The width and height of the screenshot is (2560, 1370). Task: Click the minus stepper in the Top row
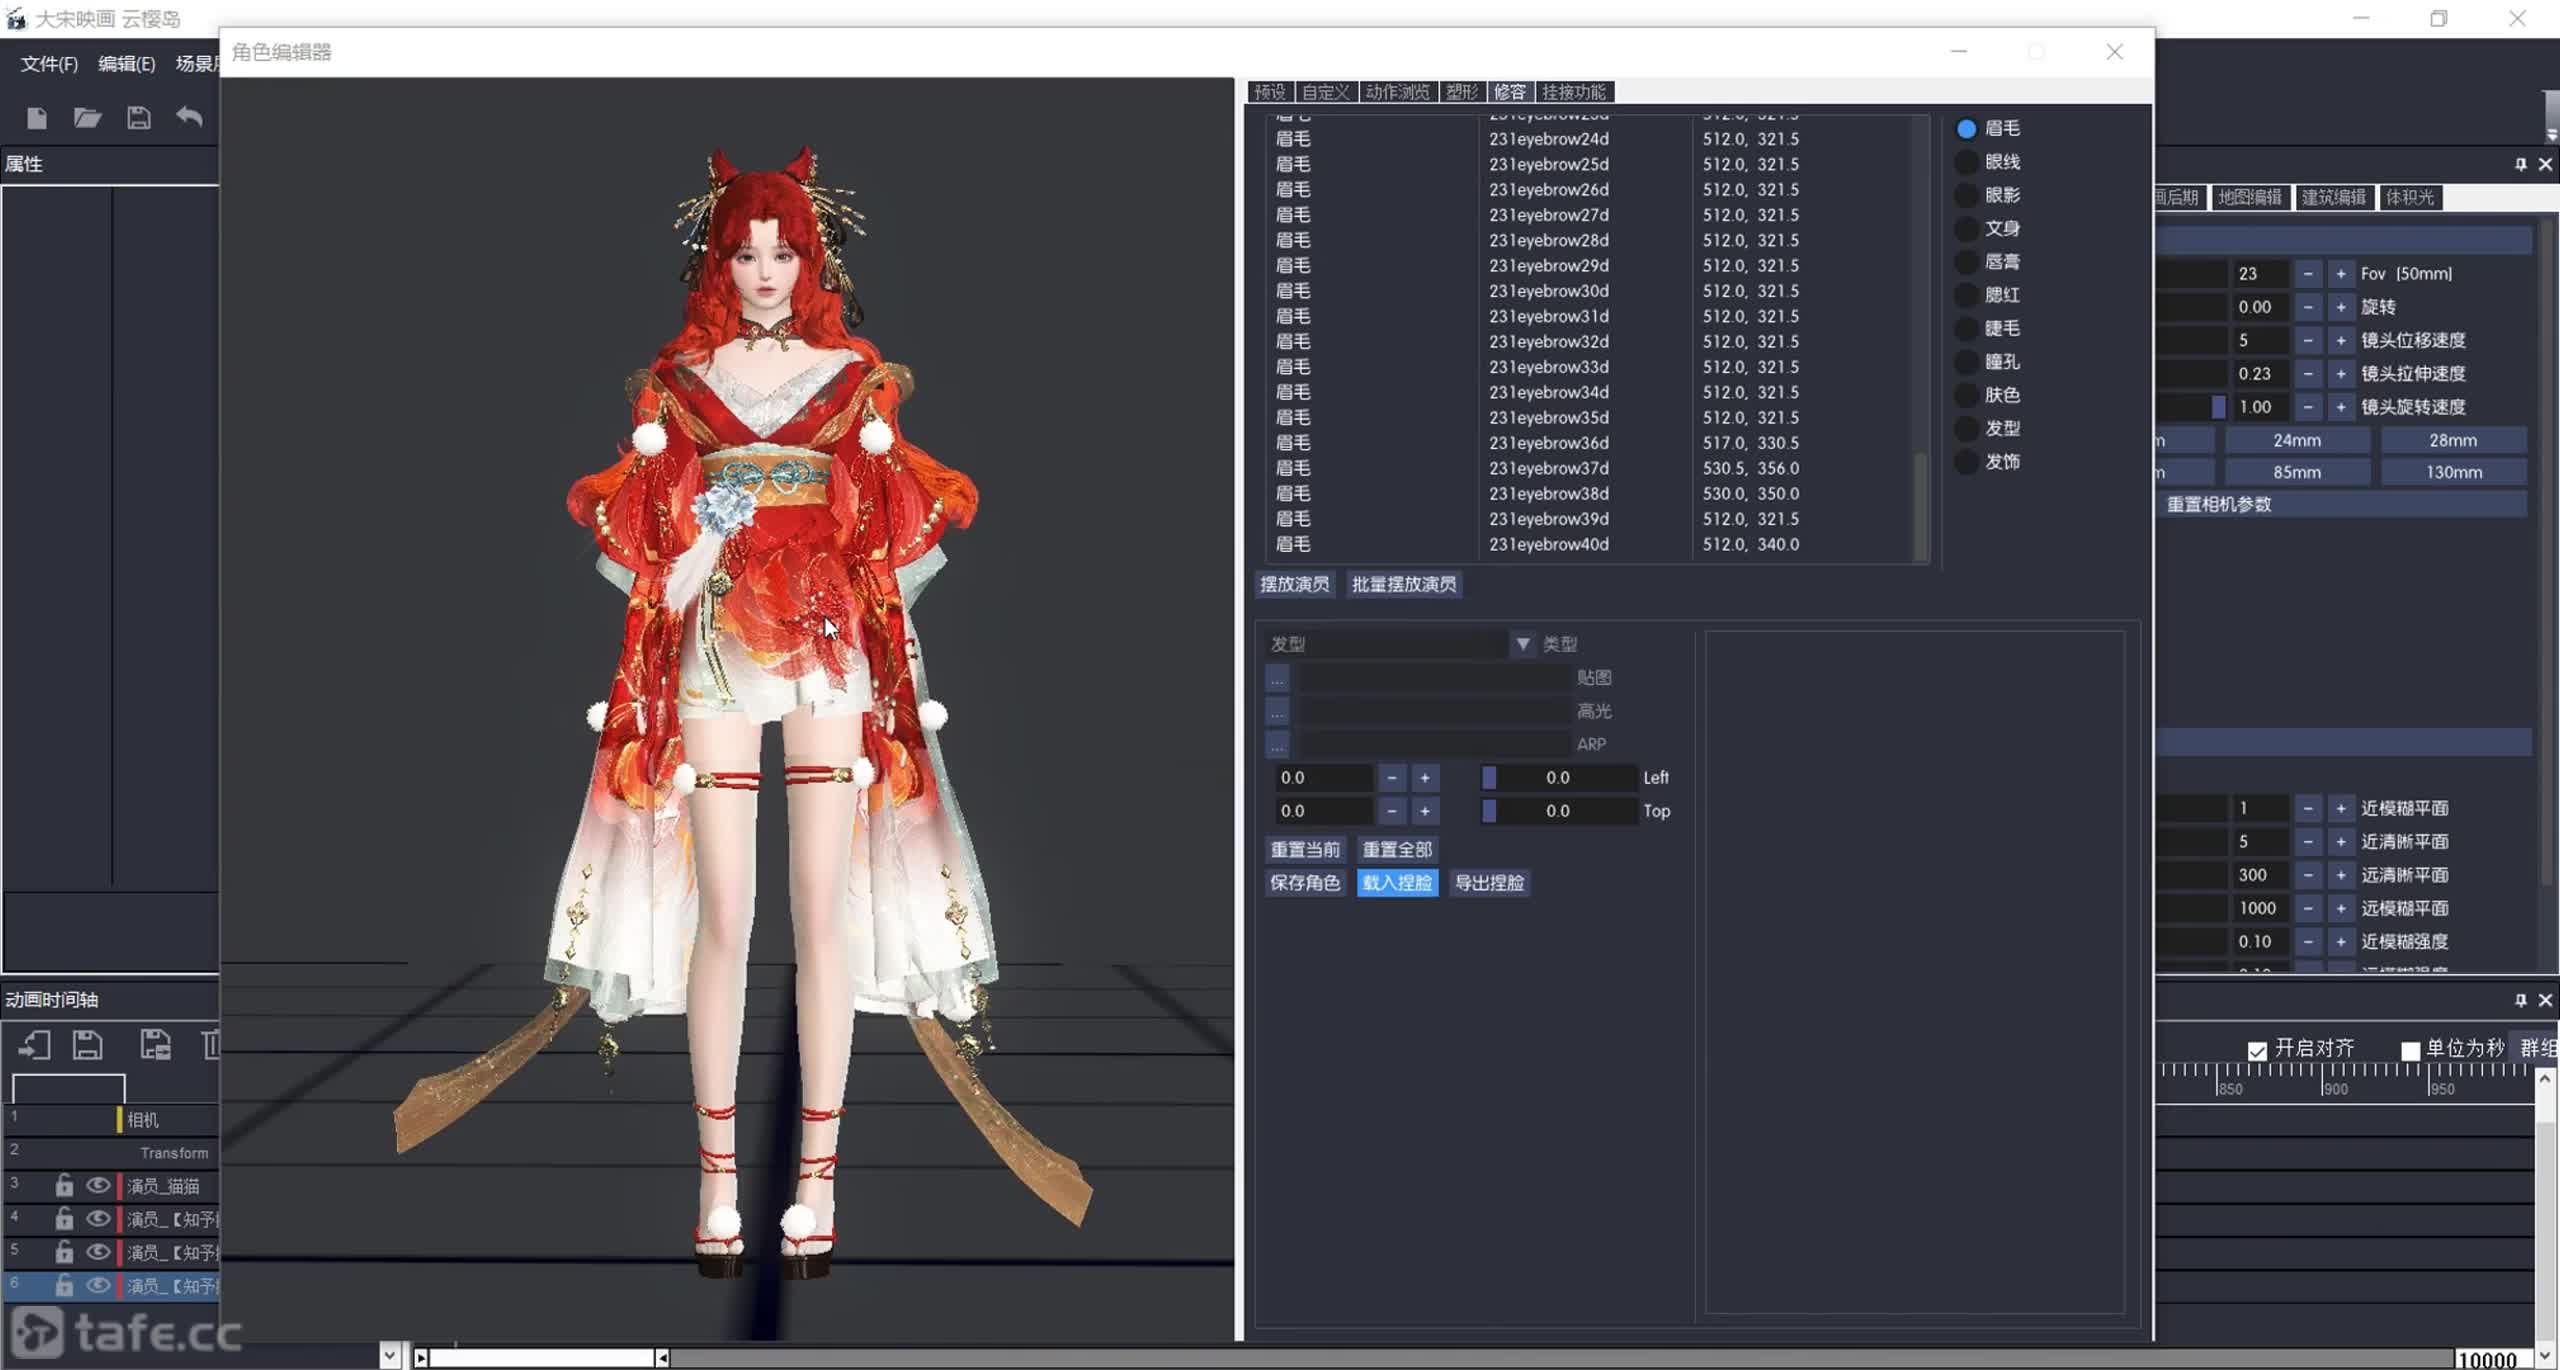click(1391, 811)
